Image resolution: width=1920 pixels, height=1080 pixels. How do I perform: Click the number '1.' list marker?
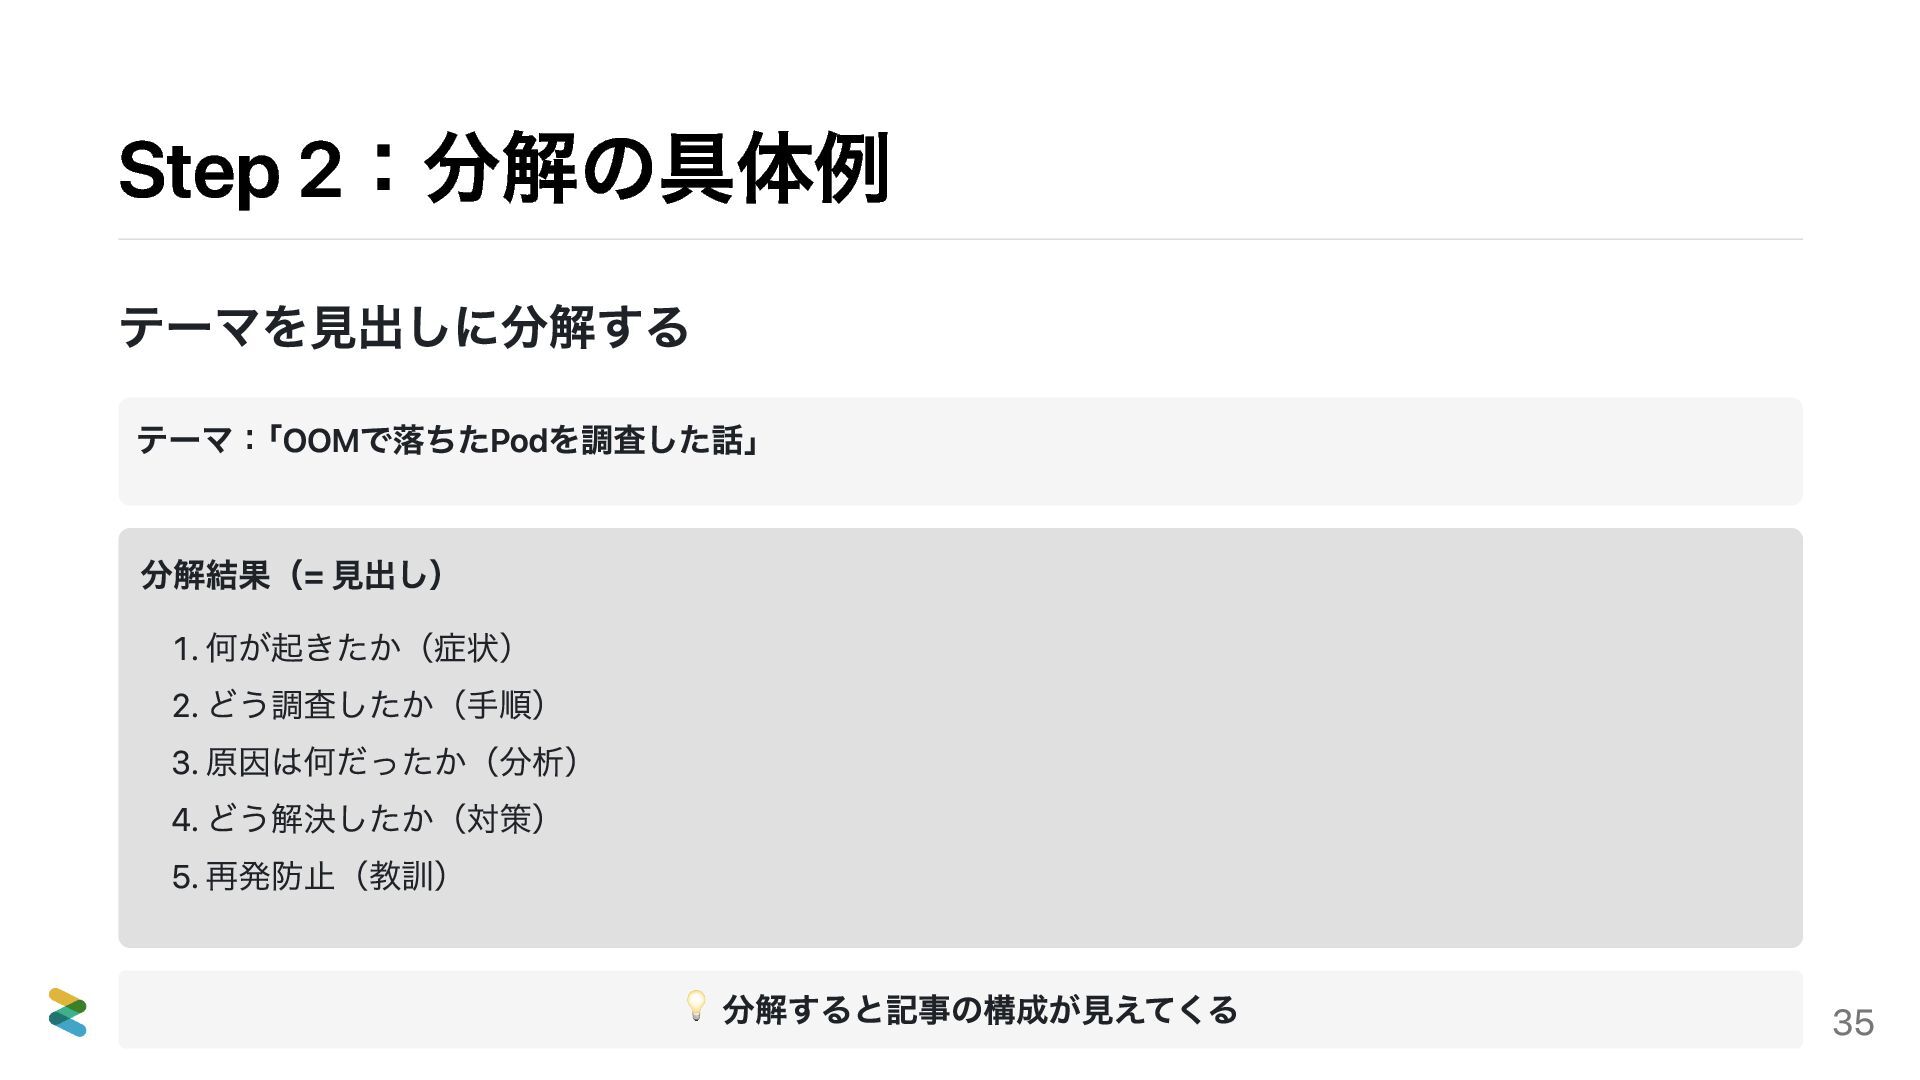click(184, 649)
